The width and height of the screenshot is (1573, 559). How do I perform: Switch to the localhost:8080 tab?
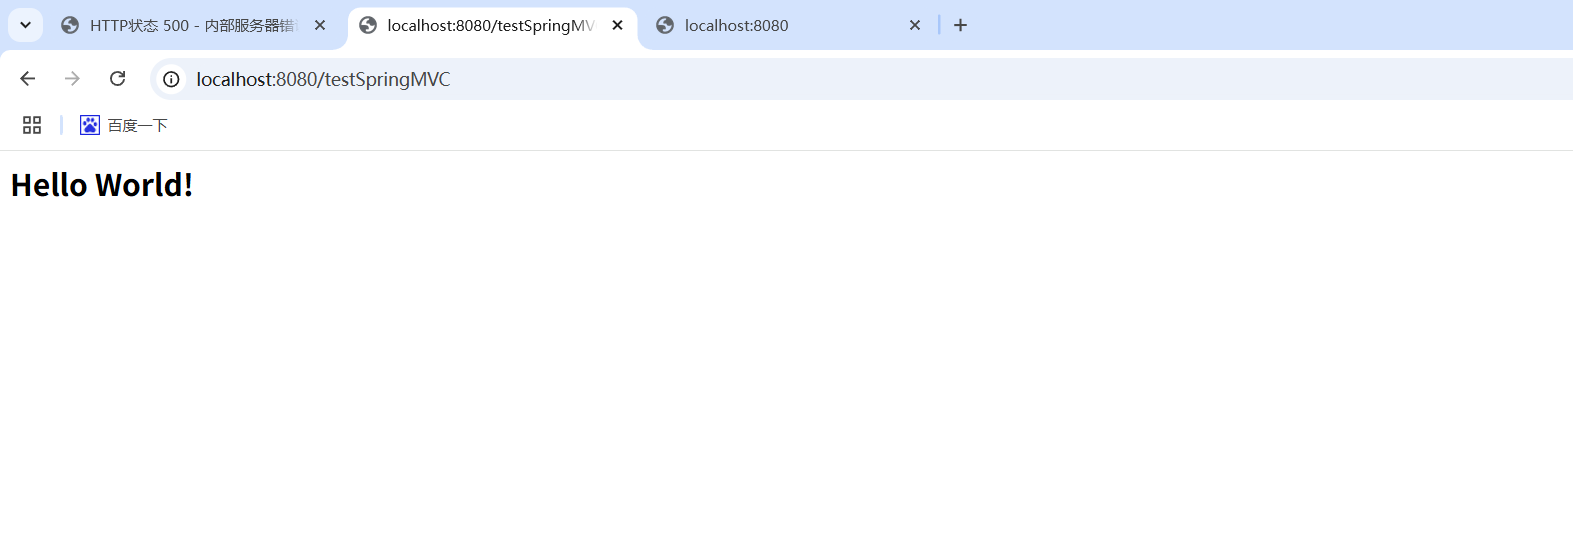pyautogui.click(x=788, y=25)
